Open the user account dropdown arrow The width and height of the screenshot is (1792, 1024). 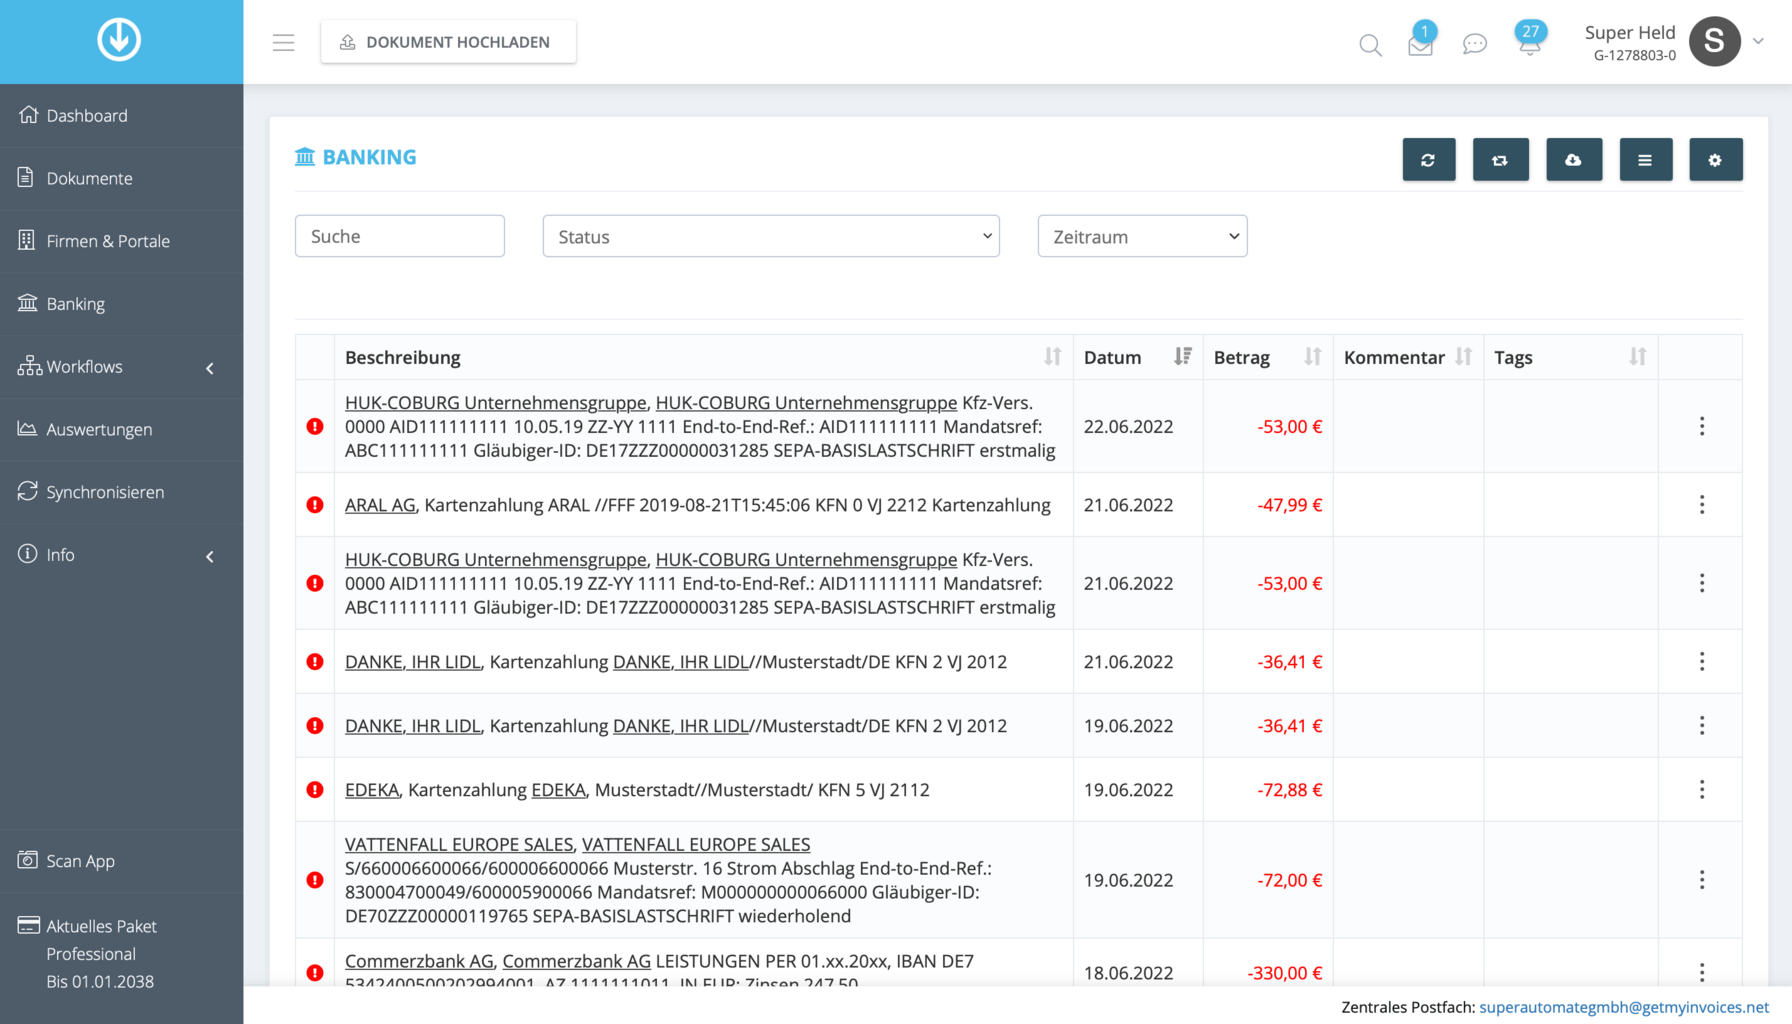click(x=1758, y=42)
